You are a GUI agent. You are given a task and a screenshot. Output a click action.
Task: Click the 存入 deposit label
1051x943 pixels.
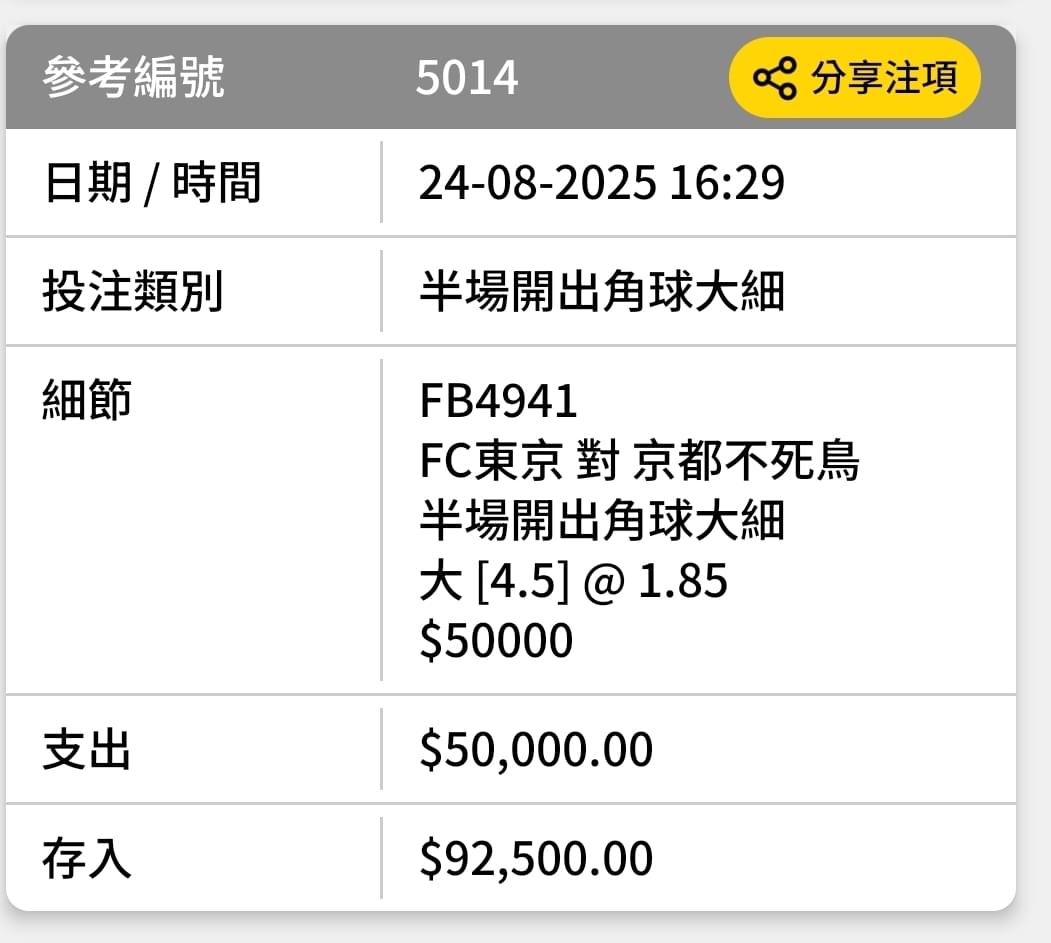pyautogui.click(x=87, y=859)
